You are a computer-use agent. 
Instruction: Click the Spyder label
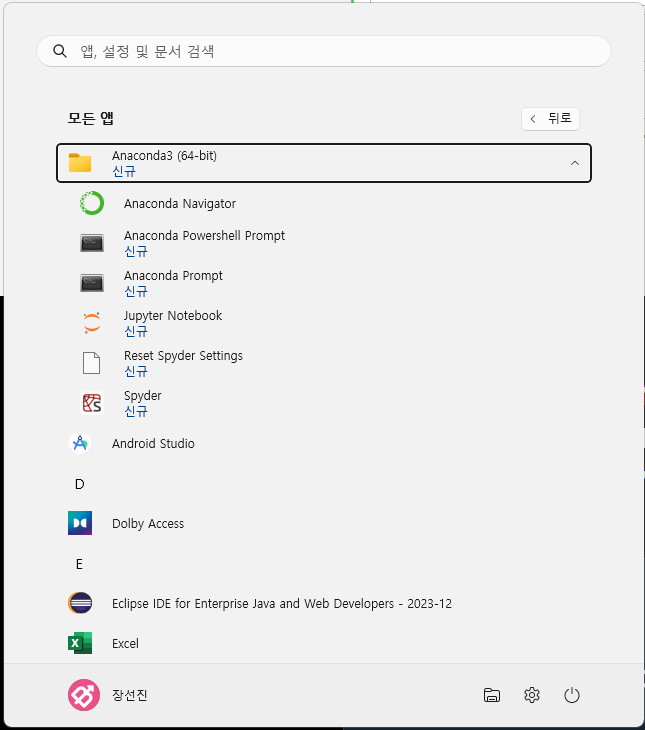143,396
